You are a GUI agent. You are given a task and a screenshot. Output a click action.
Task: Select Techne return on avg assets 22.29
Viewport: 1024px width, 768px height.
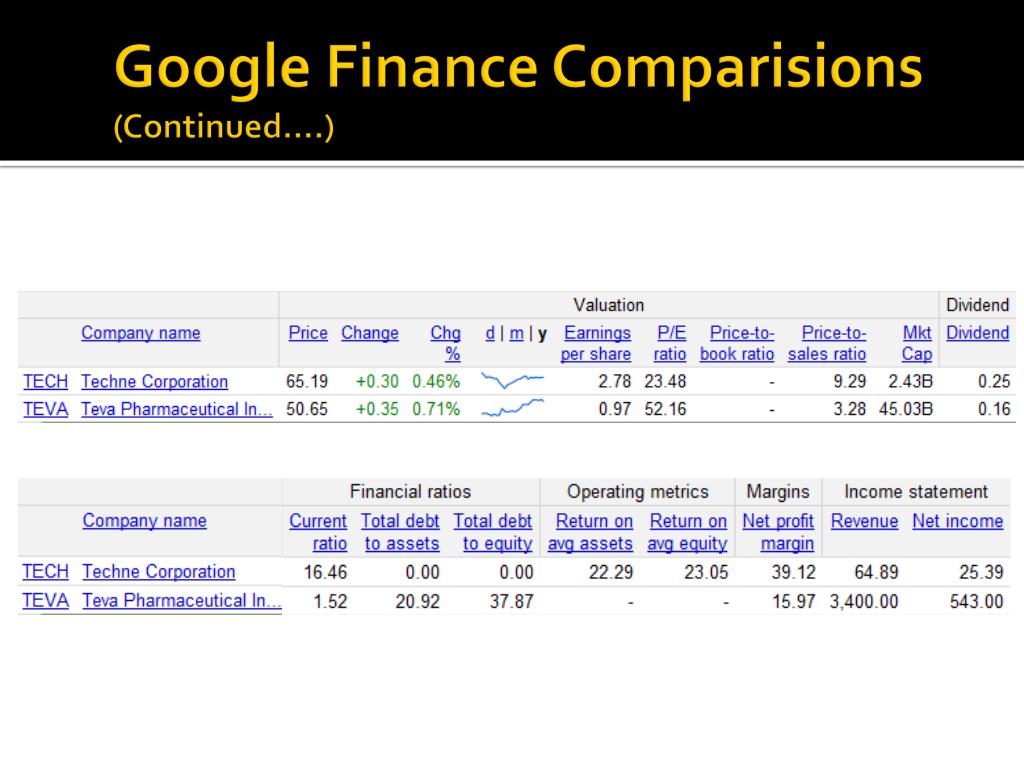pyautogui.click(x=611, y=573)
